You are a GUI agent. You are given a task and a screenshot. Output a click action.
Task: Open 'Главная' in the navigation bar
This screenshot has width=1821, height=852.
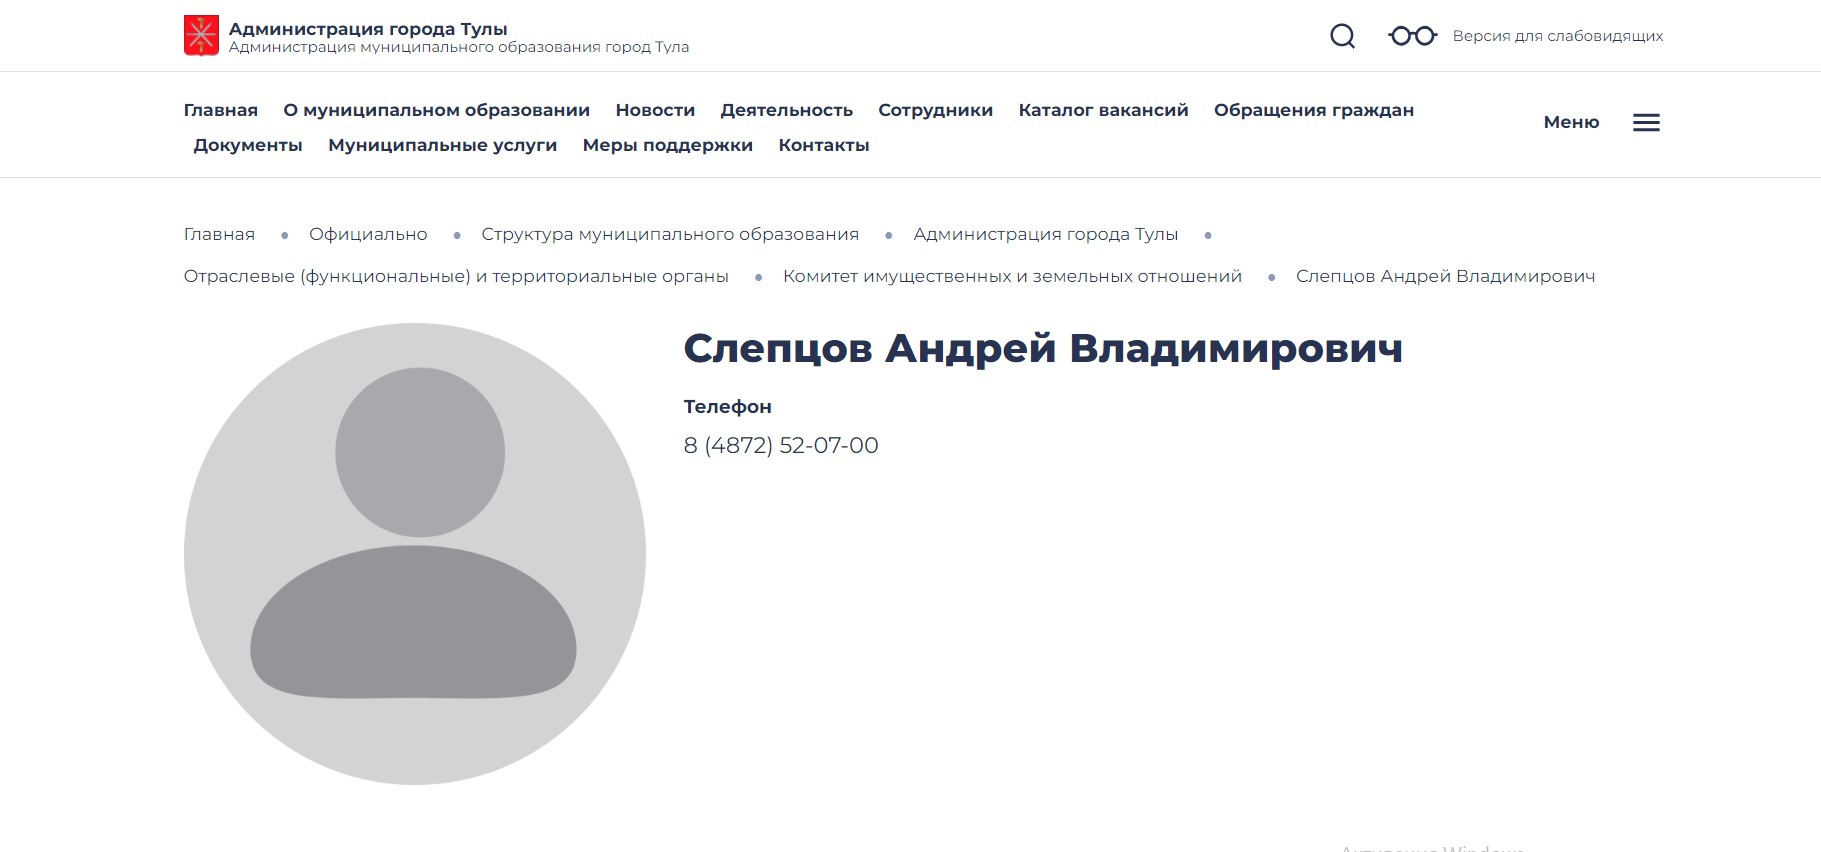(221, 110)
